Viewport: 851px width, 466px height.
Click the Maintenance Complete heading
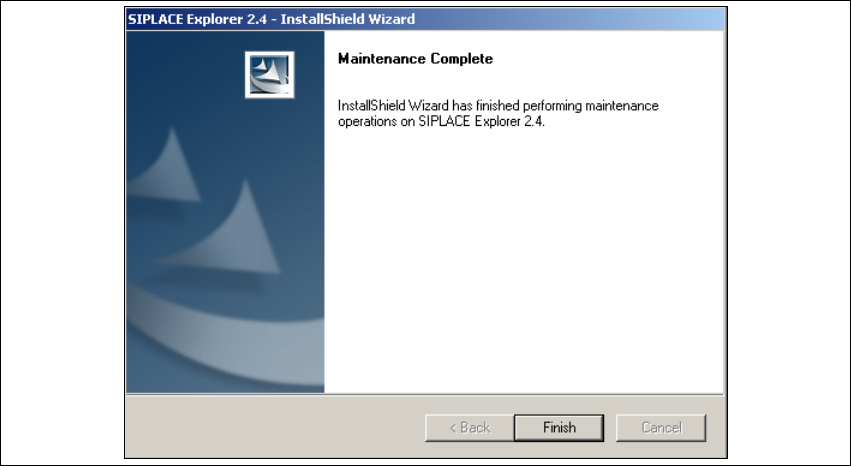(x=415, y=59)
